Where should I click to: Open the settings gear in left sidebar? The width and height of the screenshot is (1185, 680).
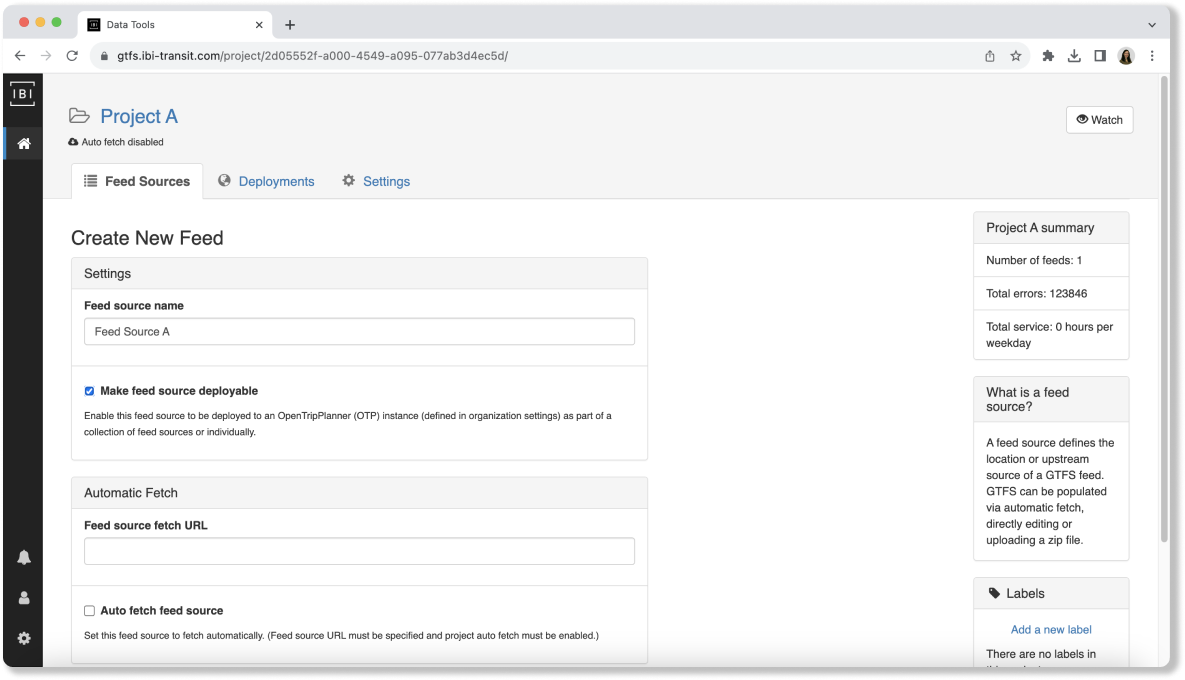coord(24,638)
